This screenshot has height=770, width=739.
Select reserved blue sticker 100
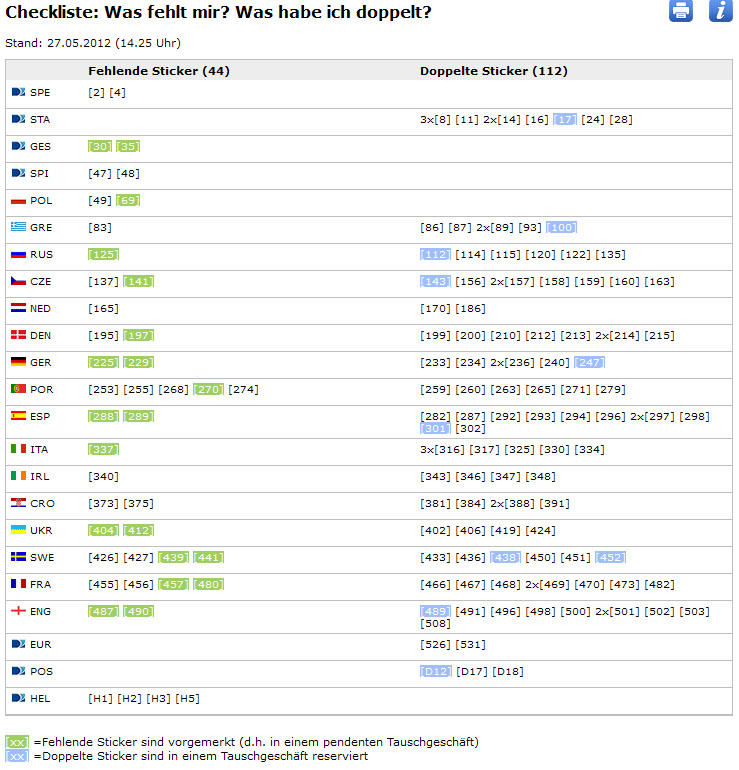click(x=561, y=228)
